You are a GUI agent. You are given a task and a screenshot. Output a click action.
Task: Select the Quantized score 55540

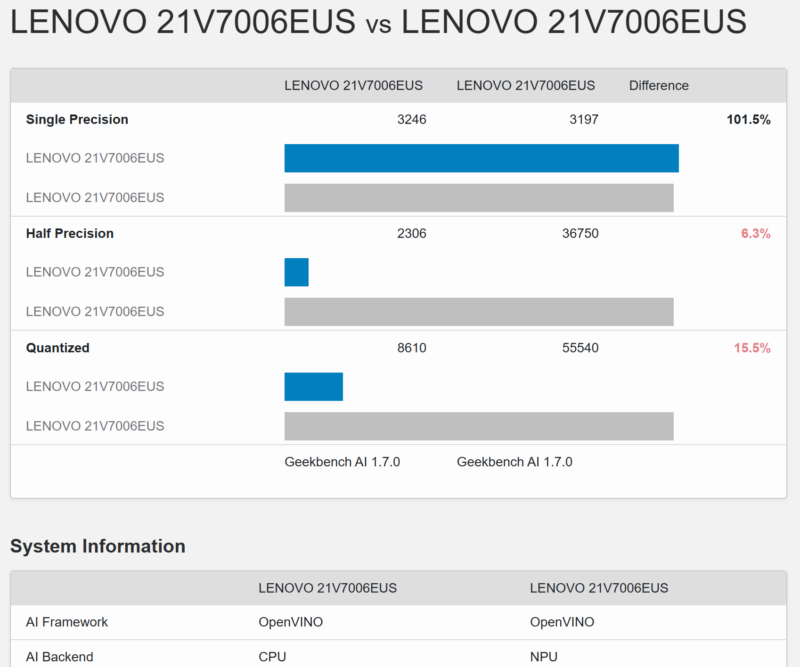coord(580,348)
